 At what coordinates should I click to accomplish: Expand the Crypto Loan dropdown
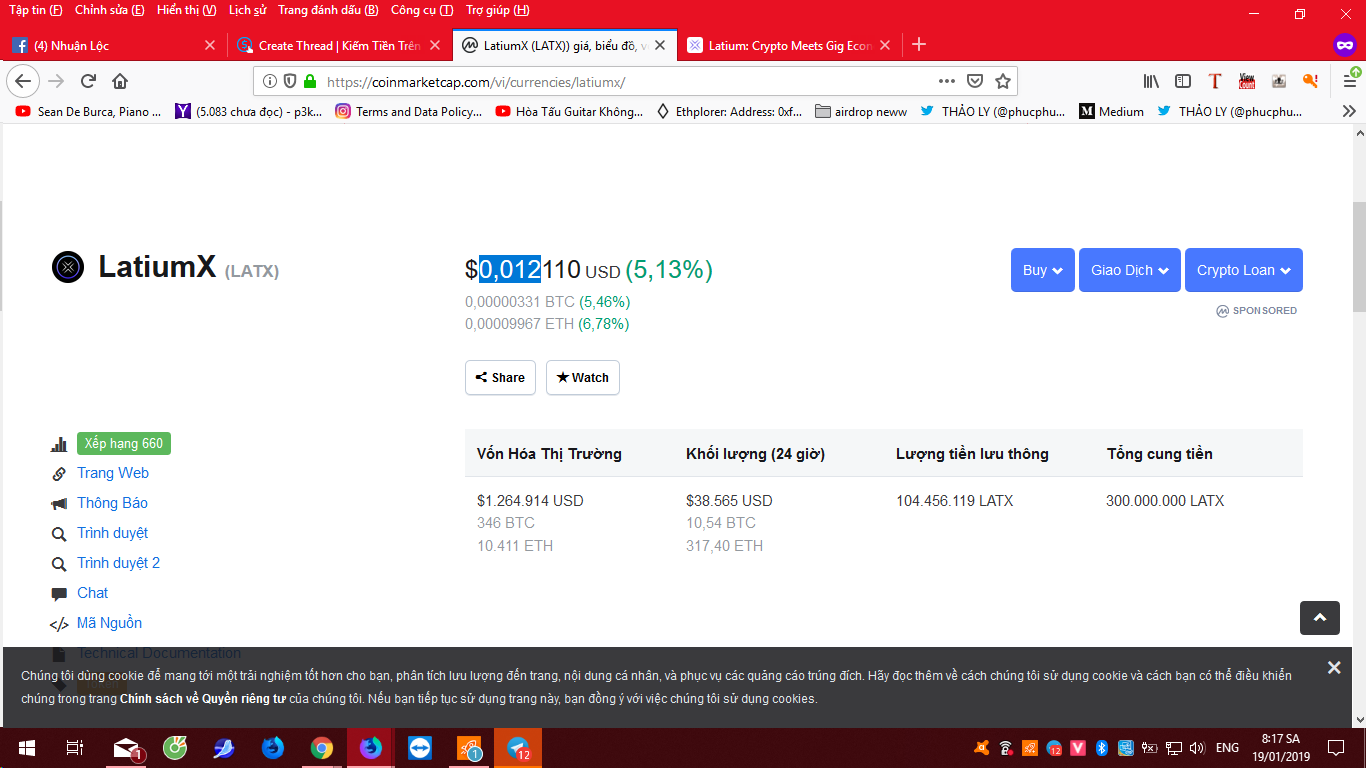[x=1244, y=270]
